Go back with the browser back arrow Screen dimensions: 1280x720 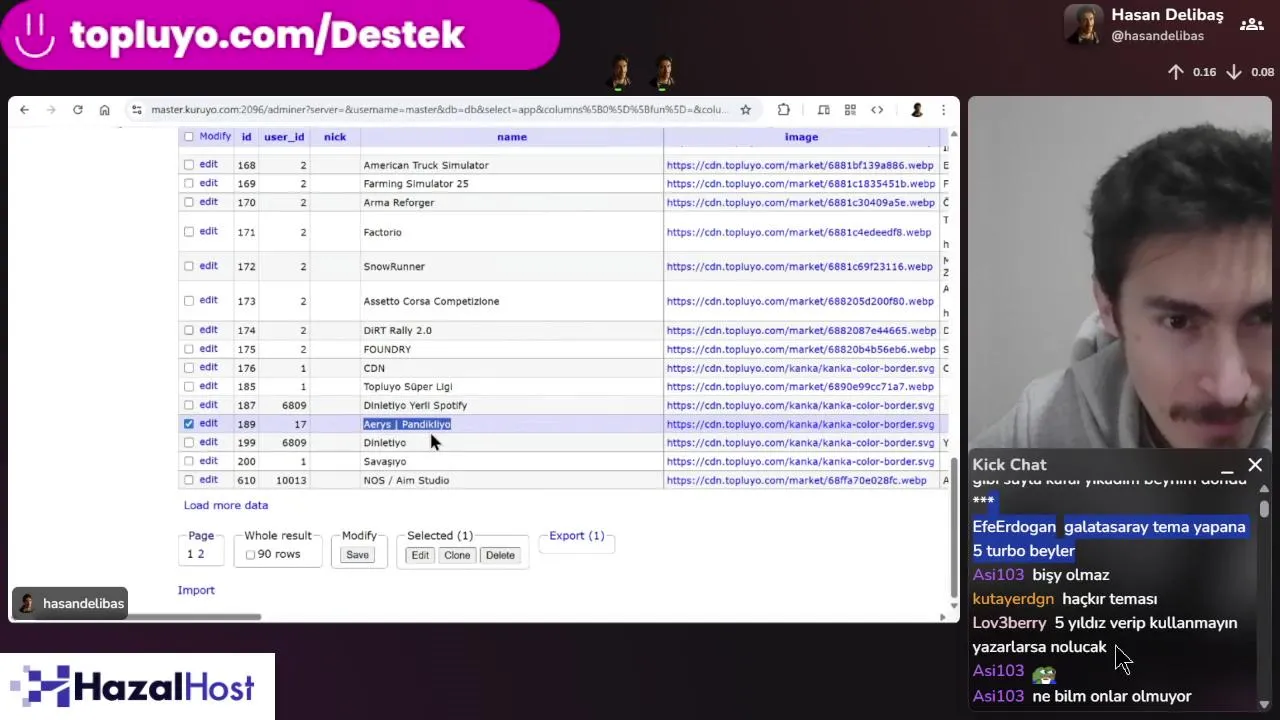[x=25, y=110]
